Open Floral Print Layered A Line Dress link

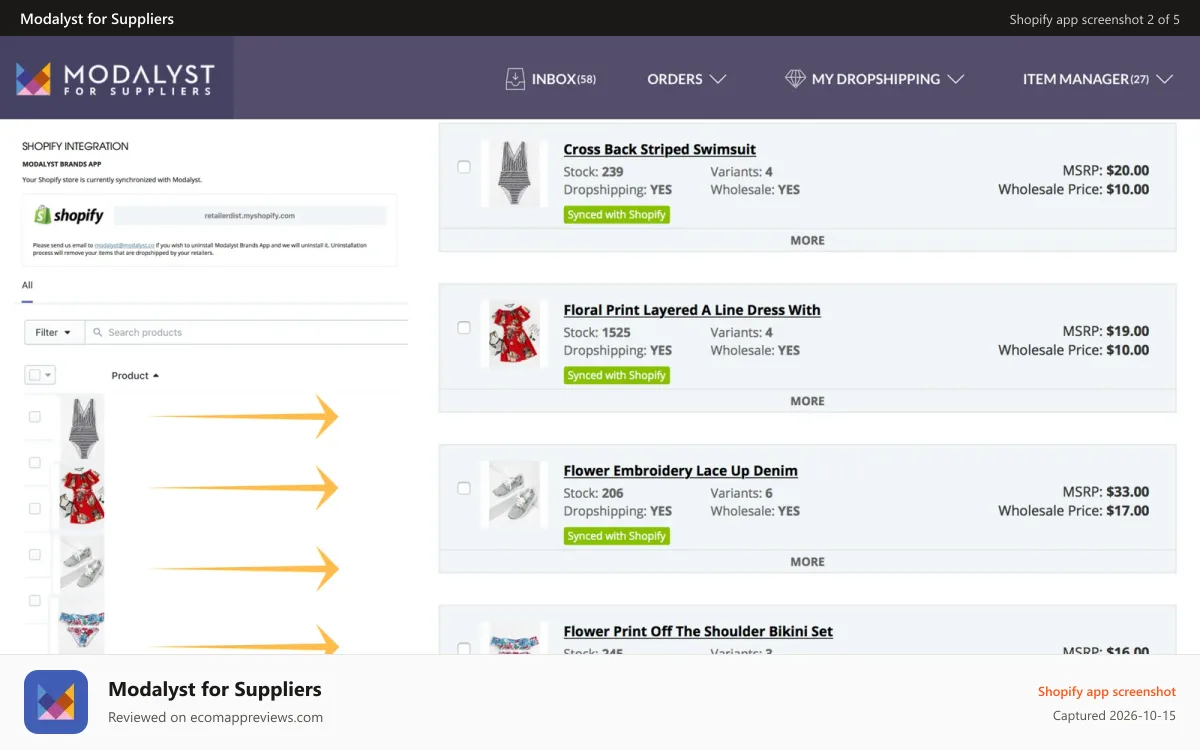pyautogui.click(x=692, y=310)
